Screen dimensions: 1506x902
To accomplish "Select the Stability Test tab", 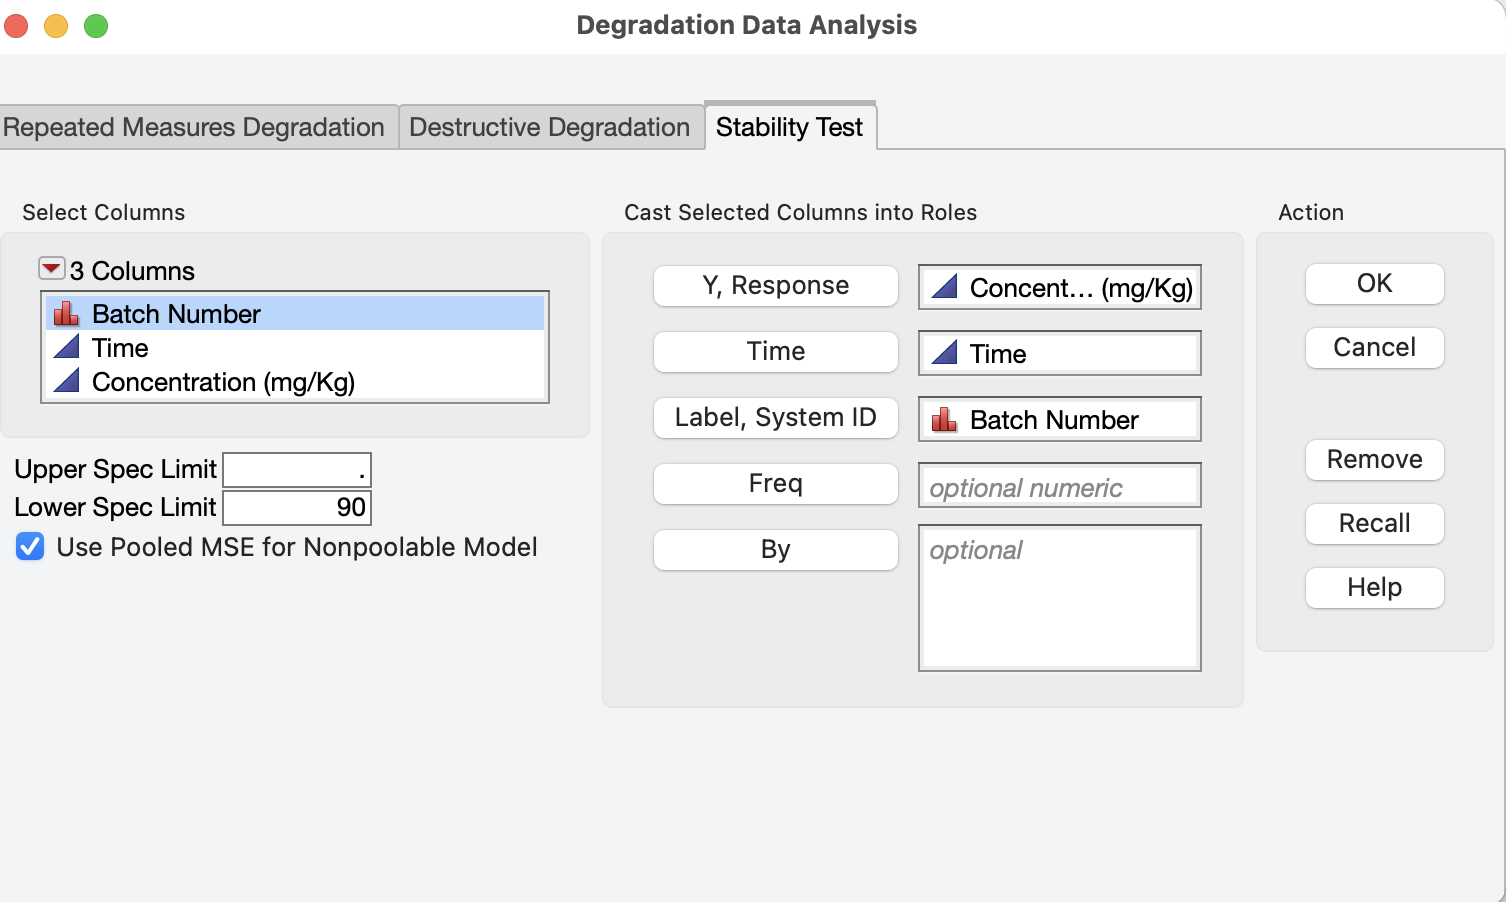I will pos(789,127).
